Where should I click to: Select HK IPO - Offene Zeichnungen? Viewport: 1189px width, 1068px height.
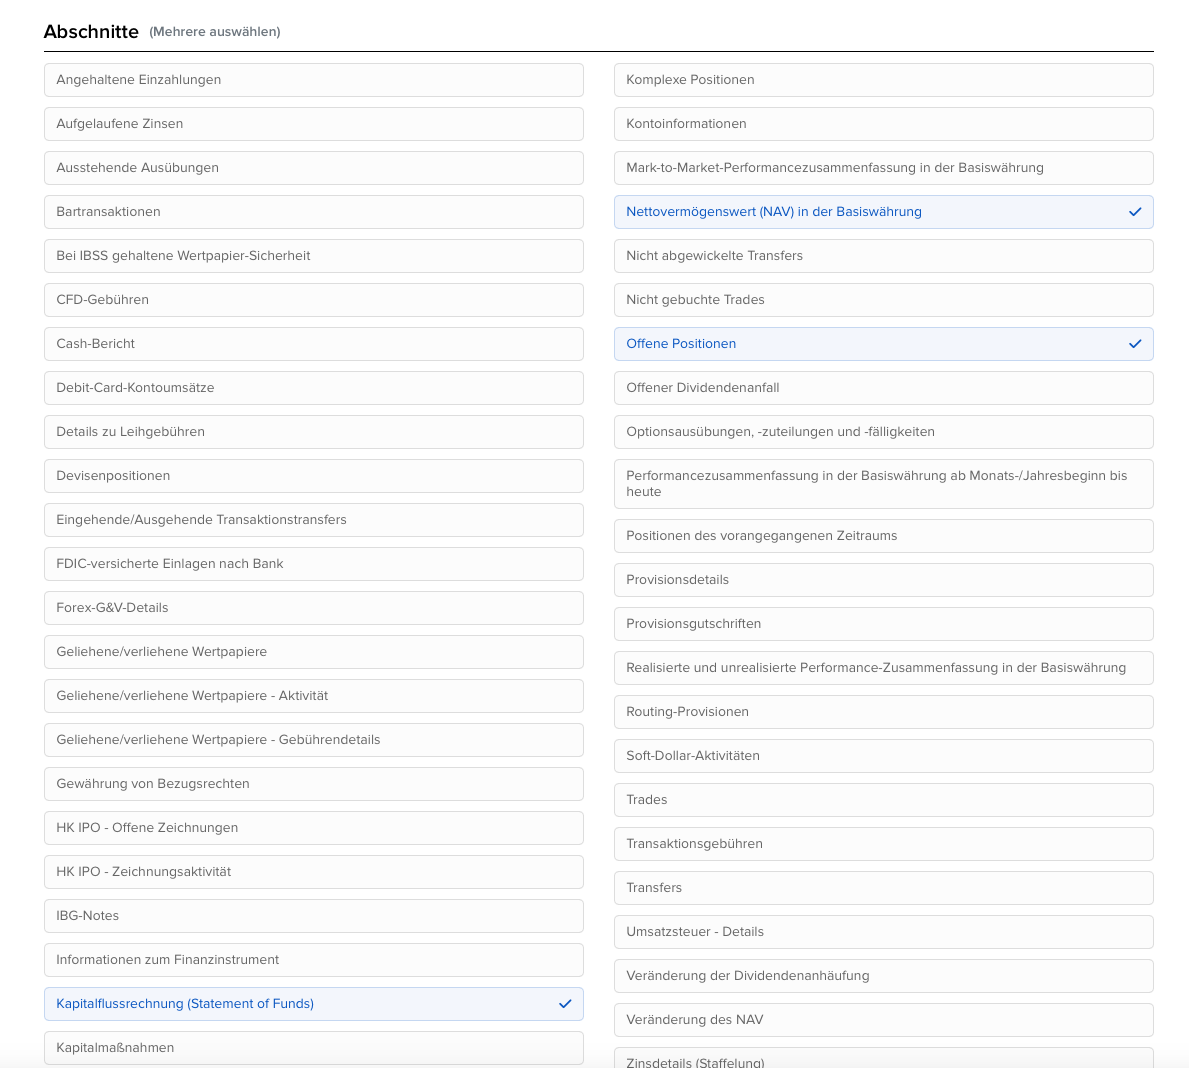[x=314, y=828]
